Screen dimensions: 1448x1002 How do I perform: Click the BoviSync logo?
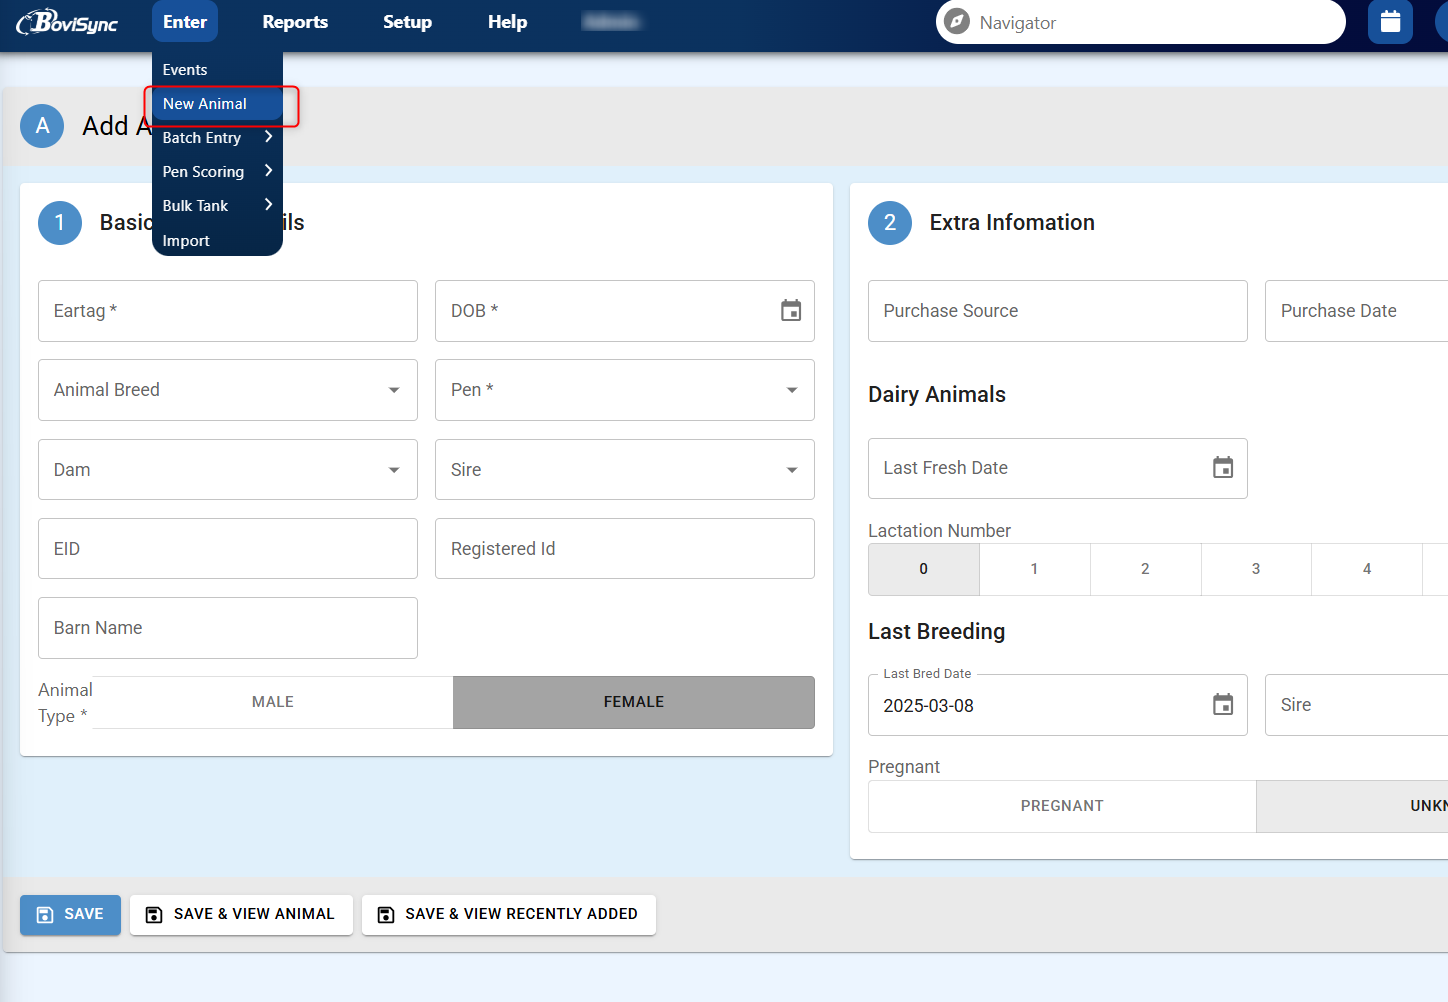point(67,22)
